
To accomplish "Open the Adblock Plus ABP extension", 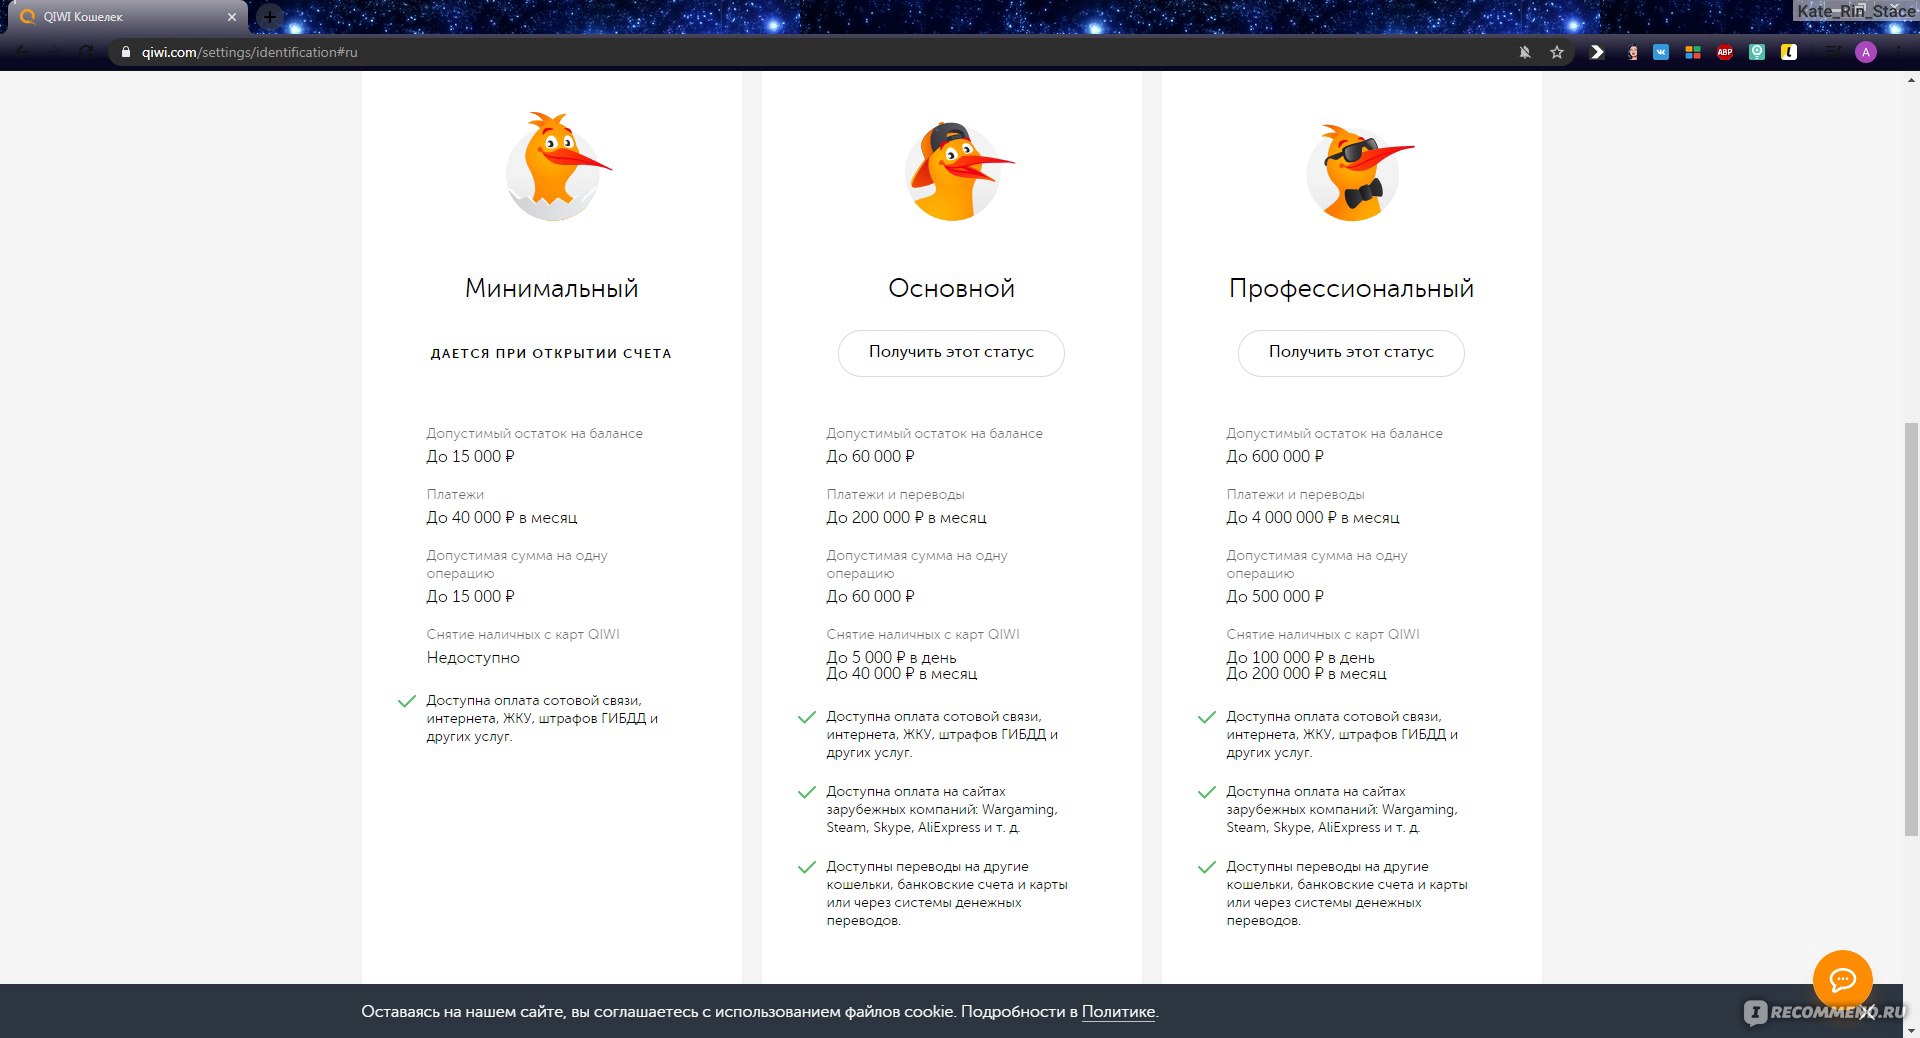I will pos(1725,52).
